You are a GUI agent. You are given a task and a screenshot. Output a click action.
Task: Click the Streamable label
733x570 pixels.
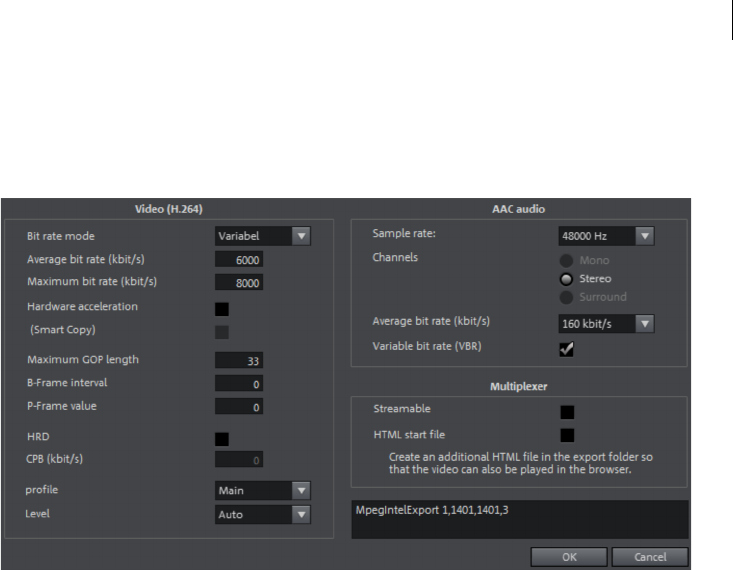(402, 409)
